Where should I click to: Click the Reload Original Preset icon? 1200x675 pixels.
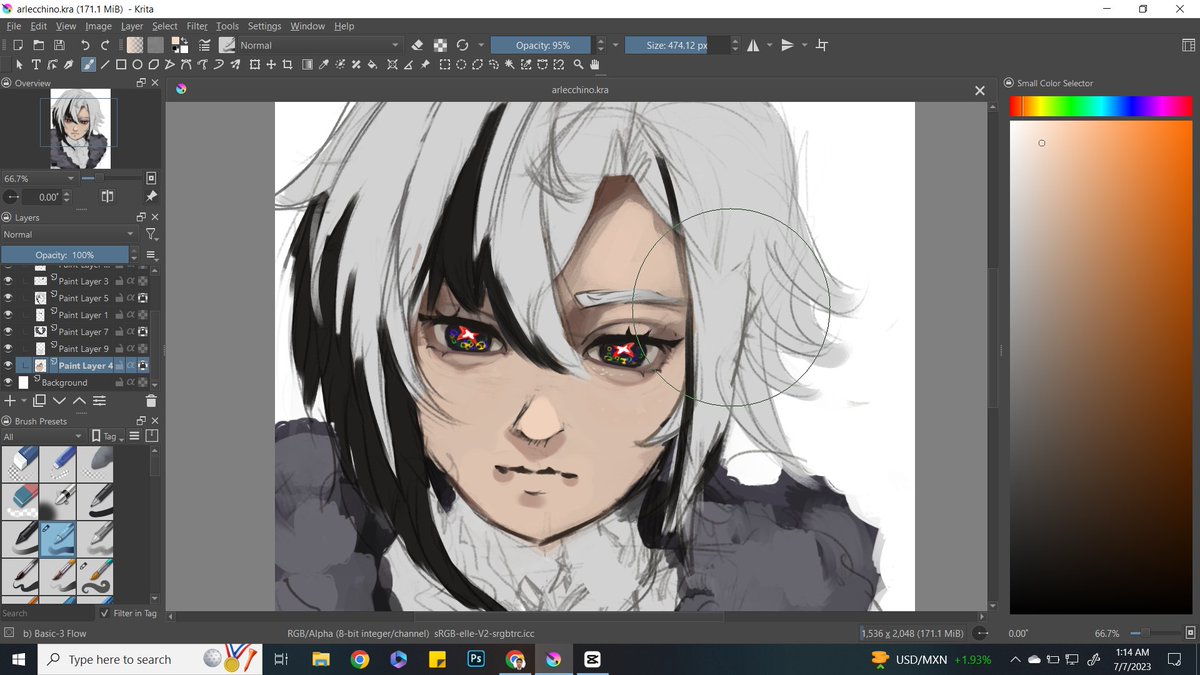[462, 45]
